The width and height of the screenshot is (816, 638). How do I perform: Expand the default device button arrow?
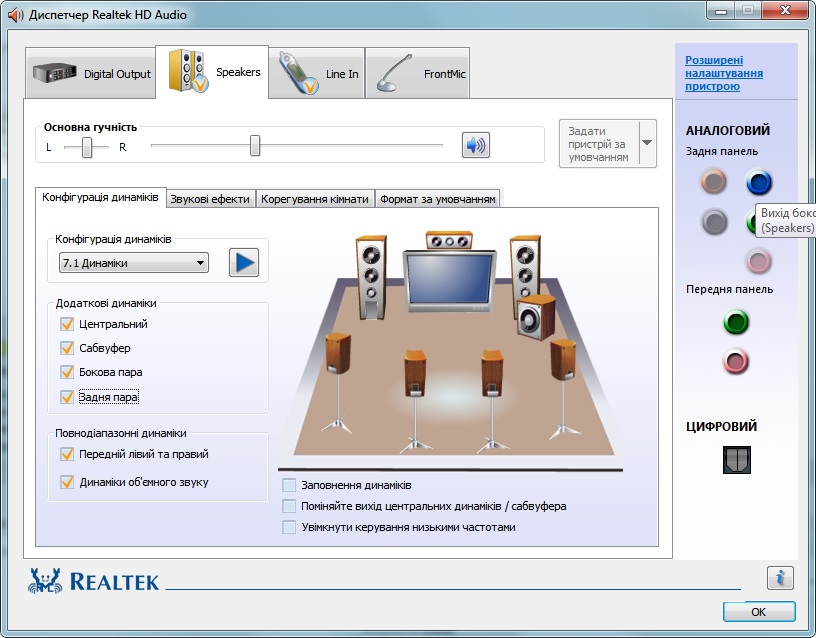(647, 143)
